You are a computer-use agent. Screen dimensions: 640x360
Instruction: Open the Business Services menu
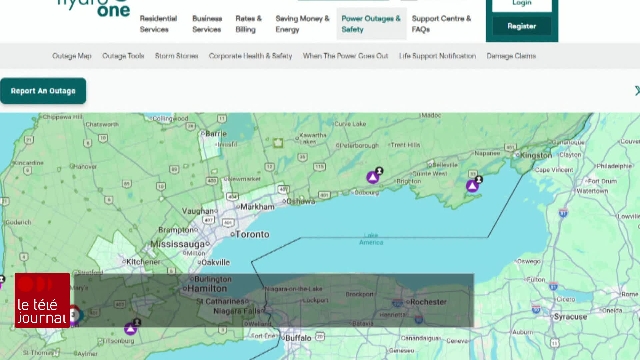pyautogui.click(x=207, y=24)
